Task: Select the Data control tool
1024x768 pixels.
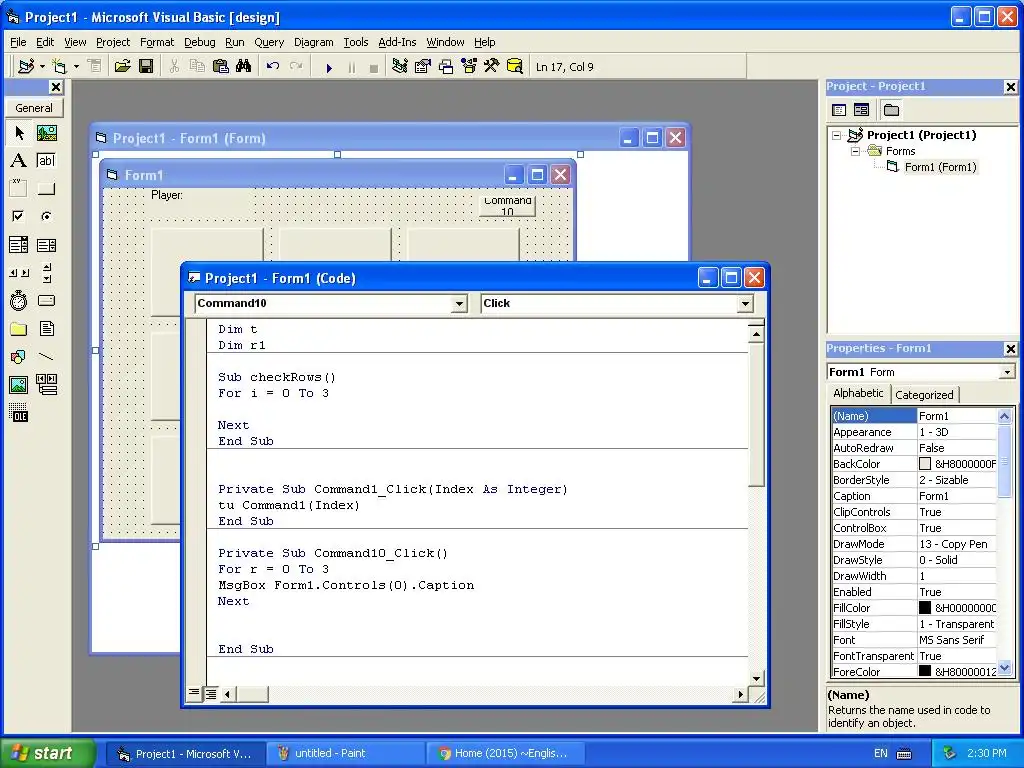Action: coord(46,385)
